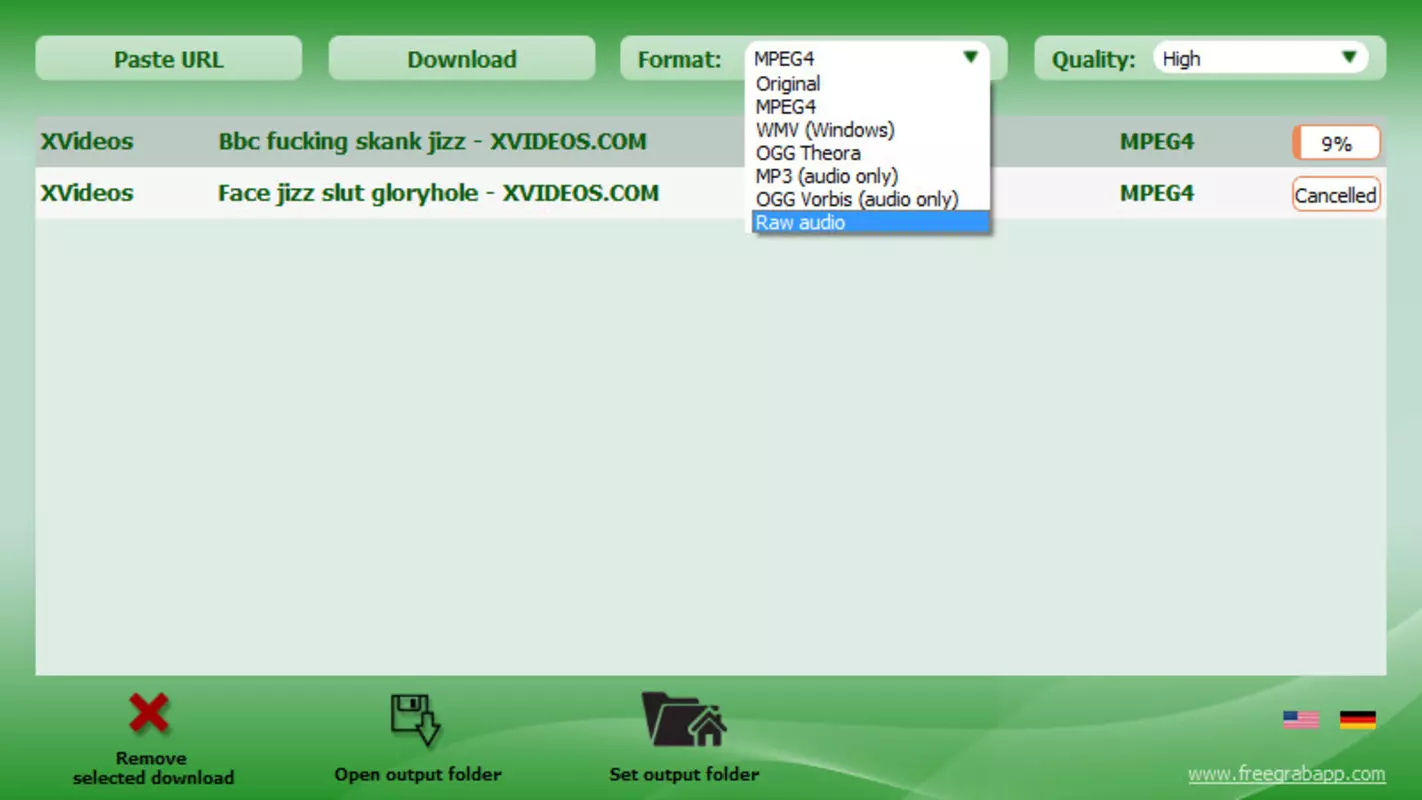Screen dimensions: 1422x800
Task: Click the open output folder disk icon
Action: click(x=415, y=720)
